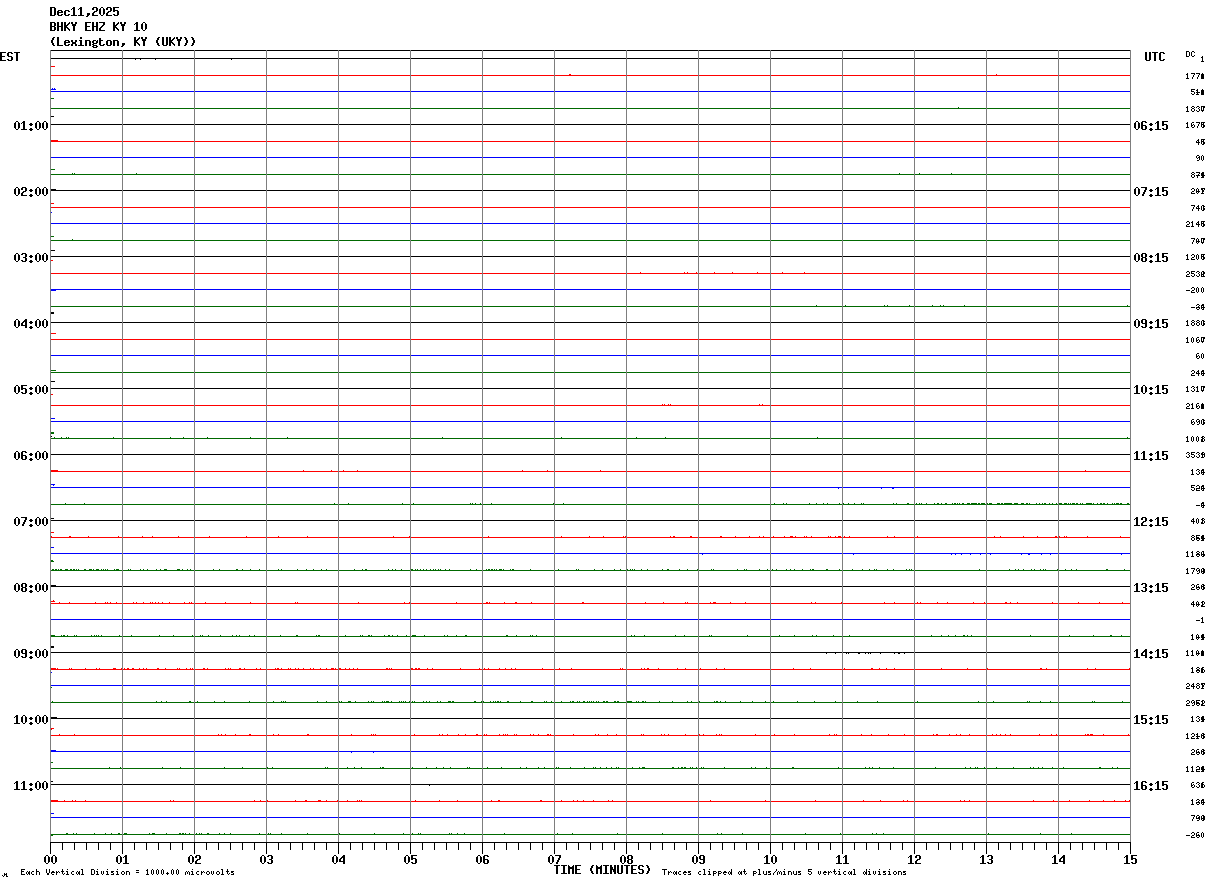Click the Traces clipped footnote text
The image size is (1210, 886).
784,873
